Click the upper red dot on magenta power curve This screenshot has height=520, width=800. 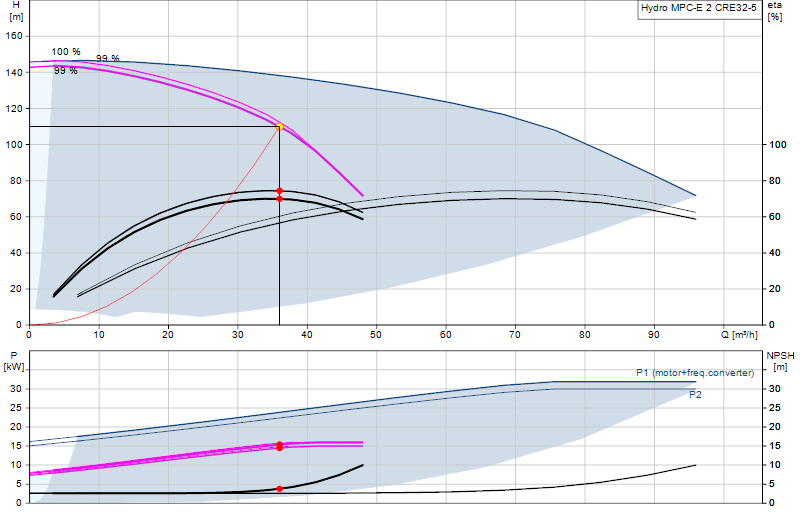click(x=280, y=444)
